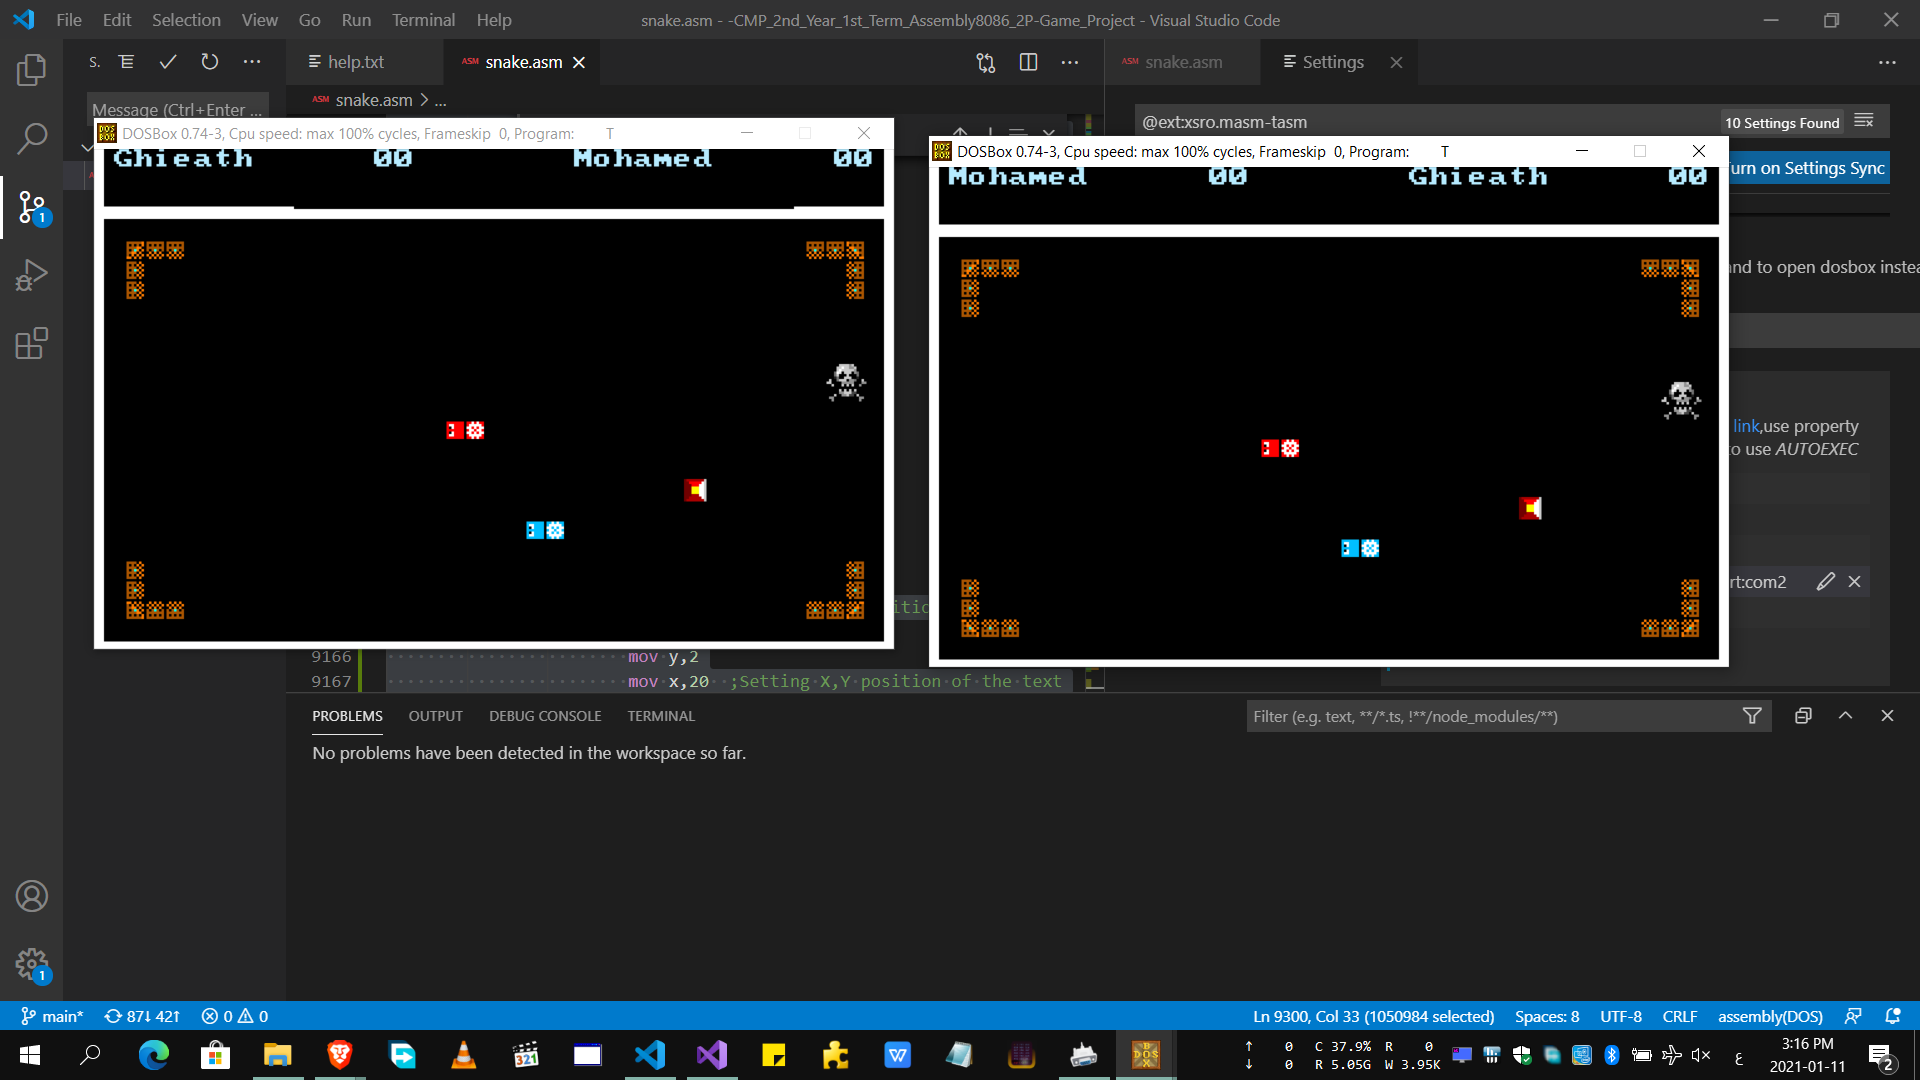Viewport: 1920px width, 1080px height.
Task: Maximize the bottom panel with chevron
Action: (x=1845, y=716)
